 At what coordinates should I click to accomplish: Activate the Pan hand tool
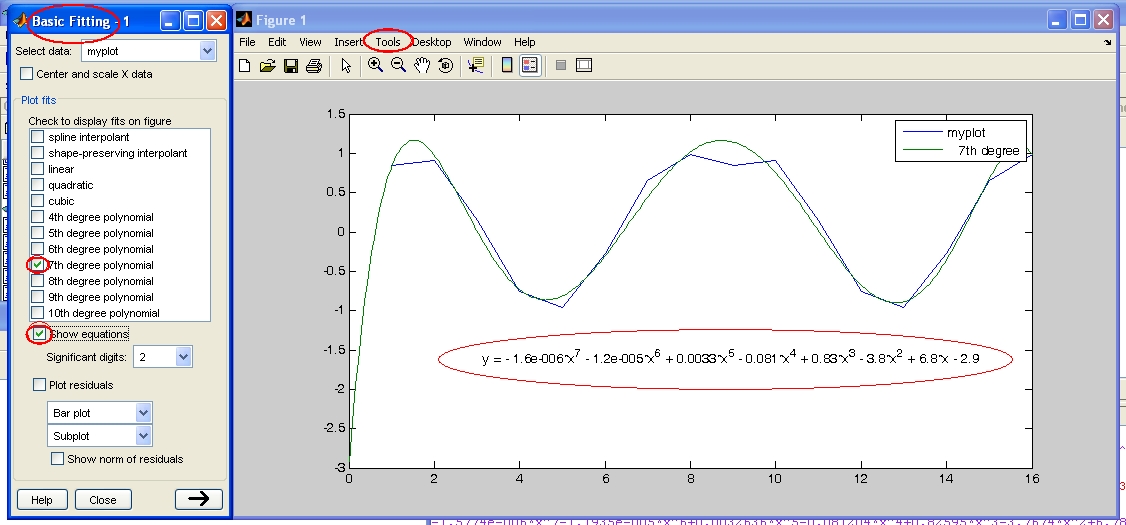pos(422,66)
